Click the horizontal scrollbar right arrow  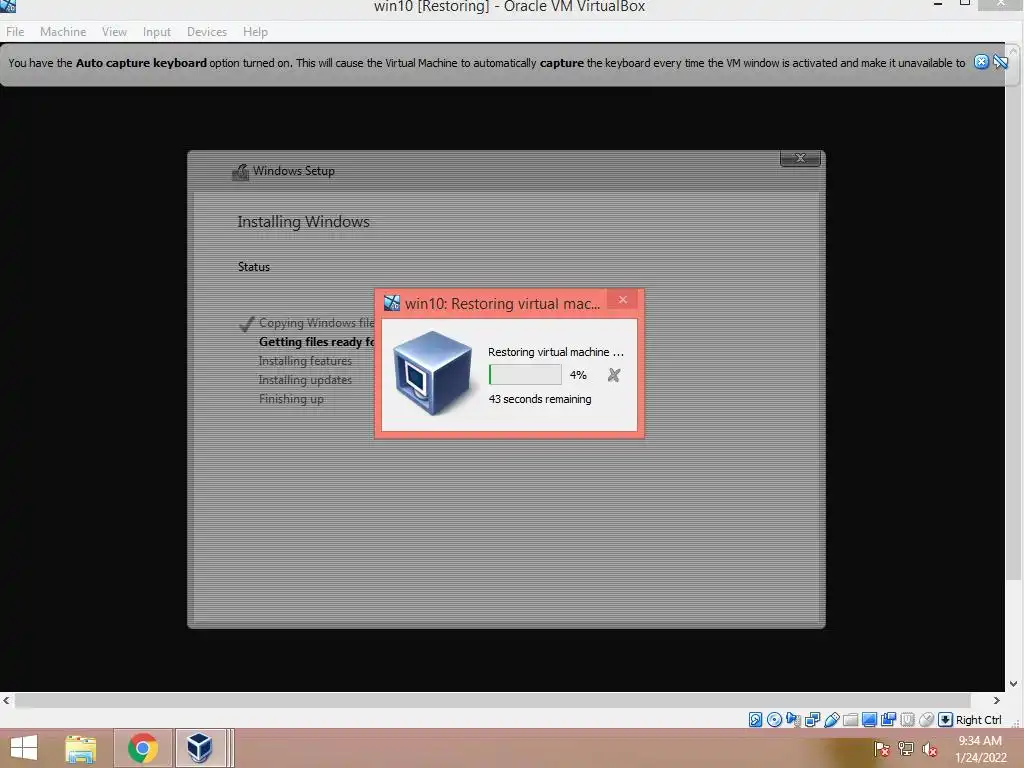click(x=997, y=700)
